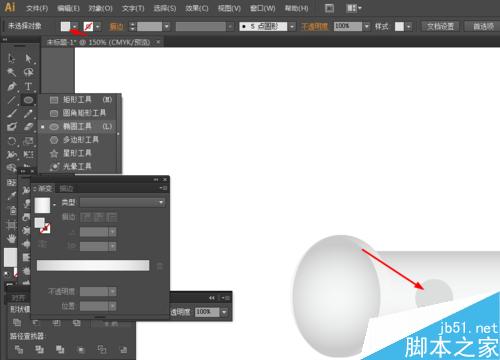Select the Magic Wand tool
500x360 pixels.
coord(12,72)
